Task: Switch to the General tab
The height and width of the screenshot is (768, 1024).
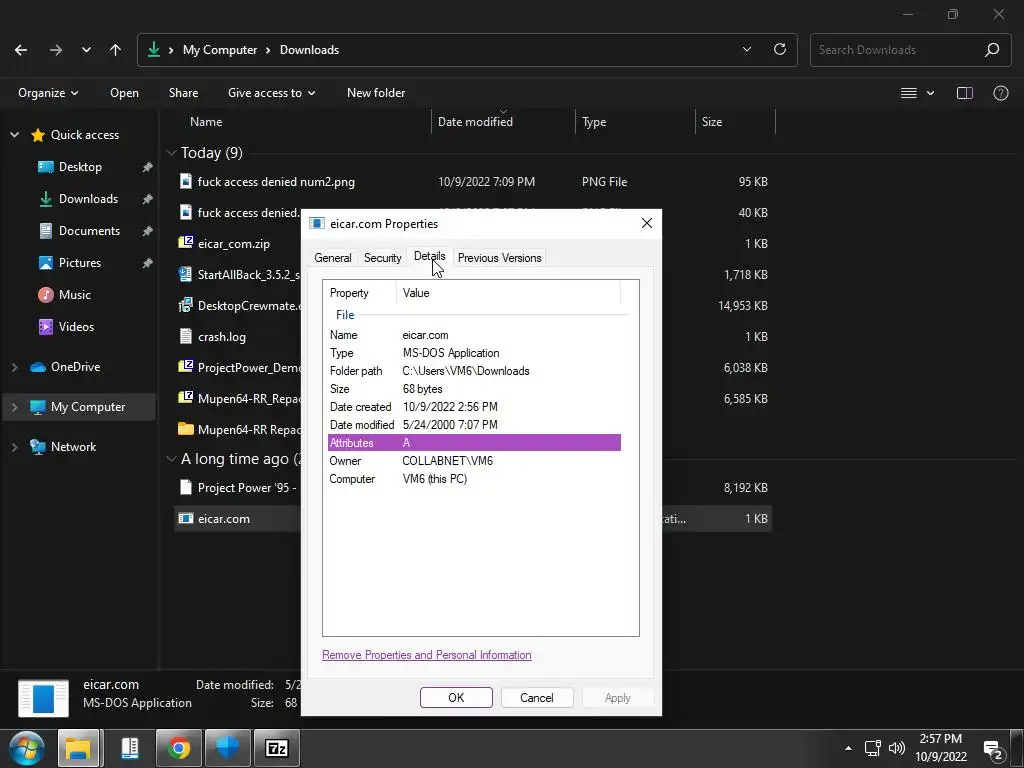Action: point(332,258)
